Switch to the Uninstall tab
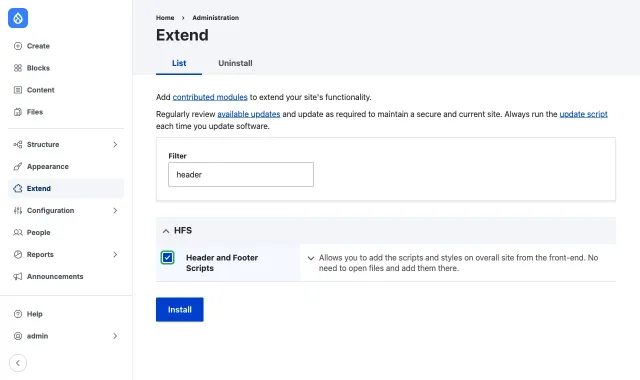Image resolution: width=640 pixels, height=380 pixels. (x=235, y=63)
